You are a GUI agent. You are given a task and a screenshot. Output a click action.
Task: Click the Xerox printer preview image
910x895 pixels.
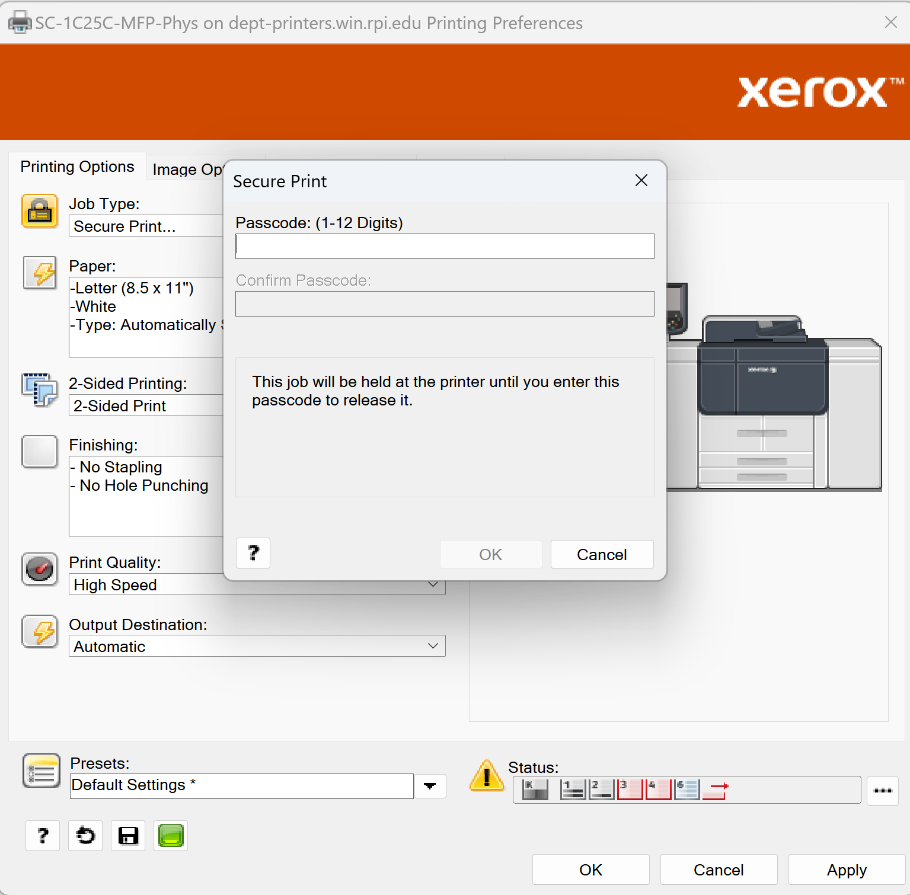pyautogui.click(x=774, y=387)
